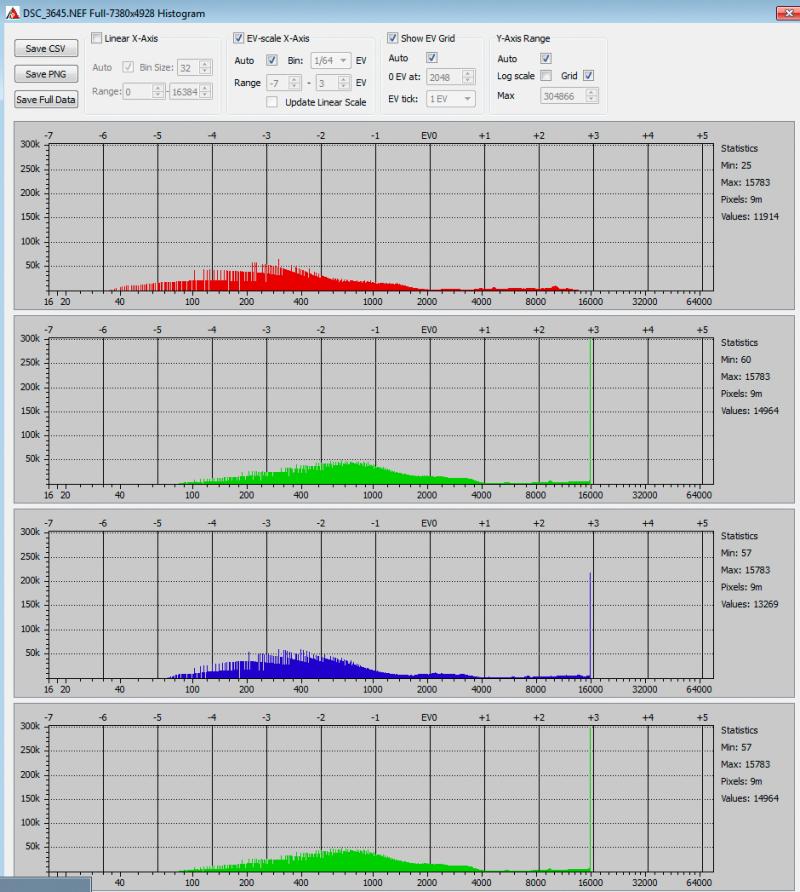
Task: Open the EV tick 1 EV dropdown
Action: point(451,99)
